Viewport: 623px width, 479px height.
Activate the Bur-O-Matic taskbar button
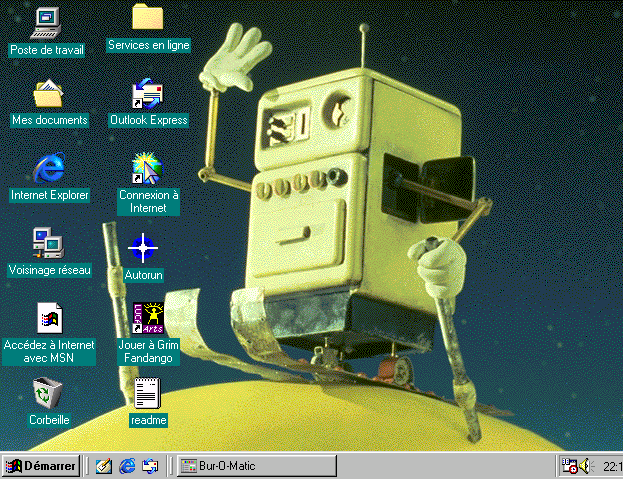[x=256, y=466]
